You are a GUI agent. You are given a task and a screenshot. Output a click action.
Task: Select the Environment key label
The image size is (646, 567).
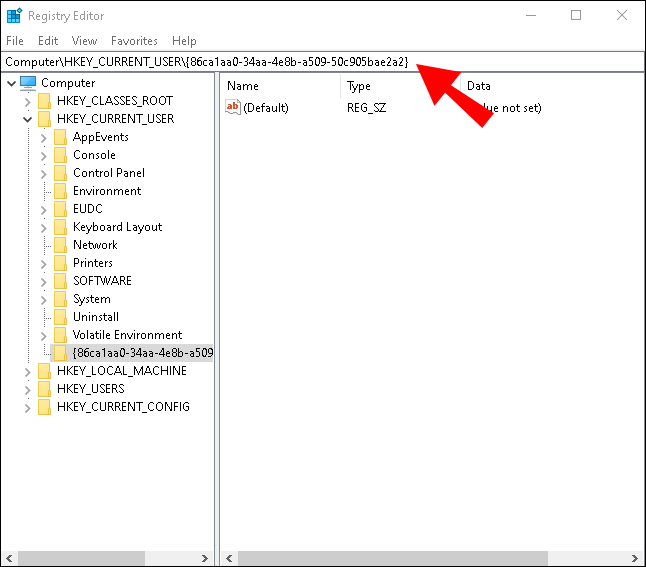click(107, 191)
